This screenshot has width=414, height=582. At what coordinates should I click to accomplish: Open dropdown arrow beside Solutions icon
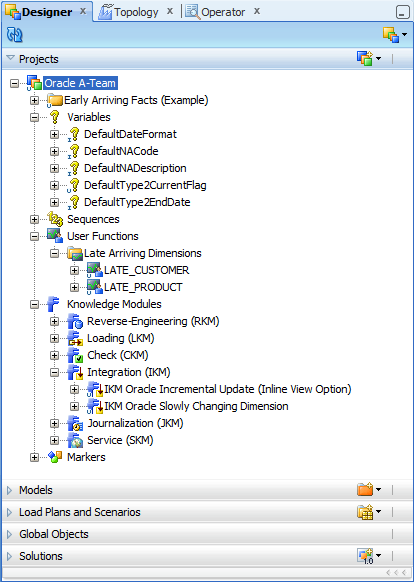pos(378,556)
